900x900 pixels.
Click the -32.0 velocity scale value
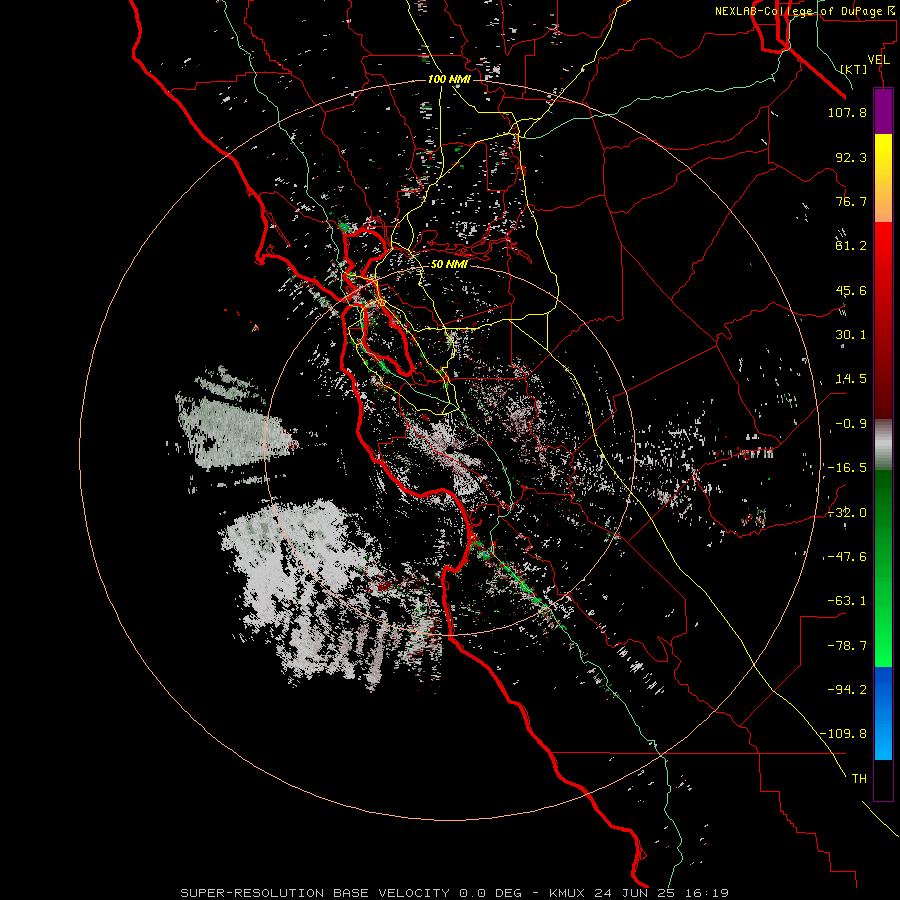(847, 513)
